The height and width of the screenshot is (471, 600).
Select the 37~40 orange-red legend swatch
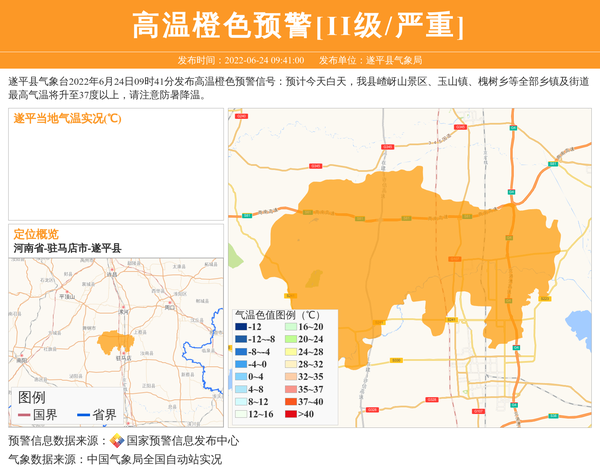(291, 402)
